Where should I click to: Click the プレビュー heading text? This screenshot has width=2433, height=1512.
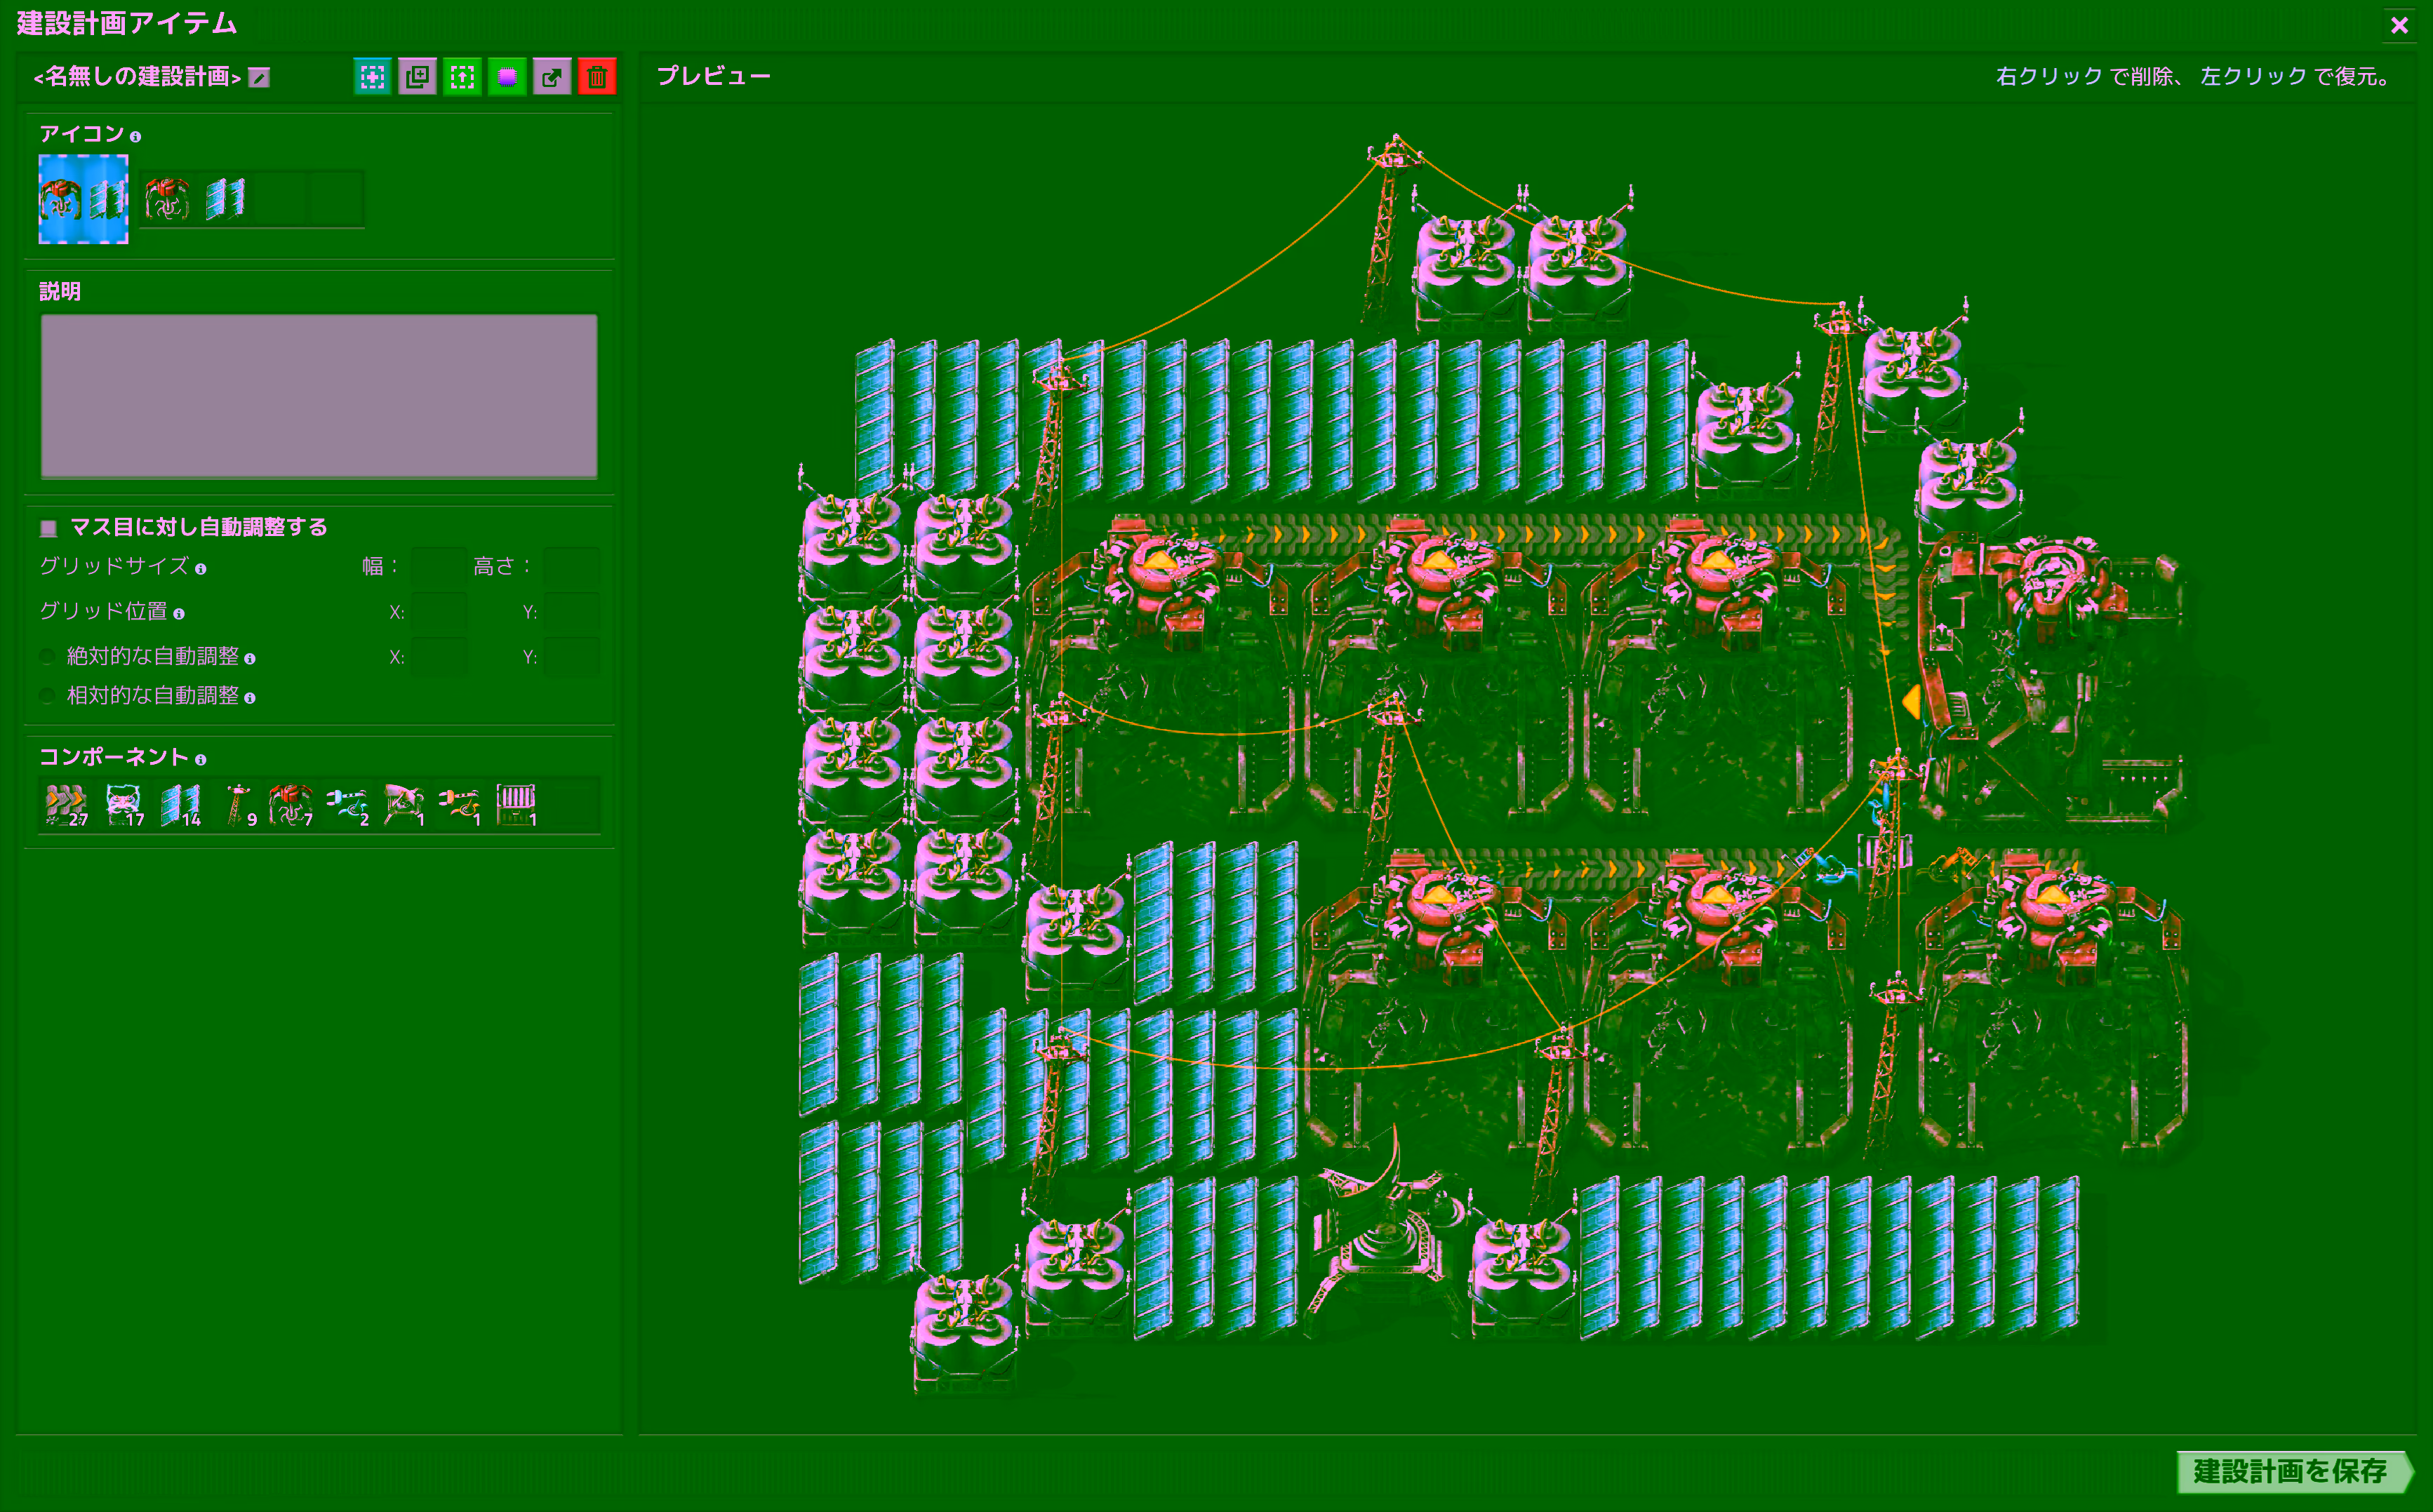(714, 76)
